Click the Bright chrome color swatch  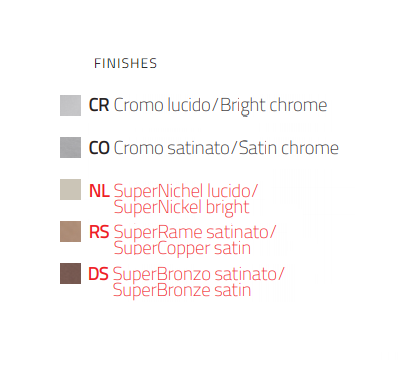pyautogui.click(x=70, y=105)
